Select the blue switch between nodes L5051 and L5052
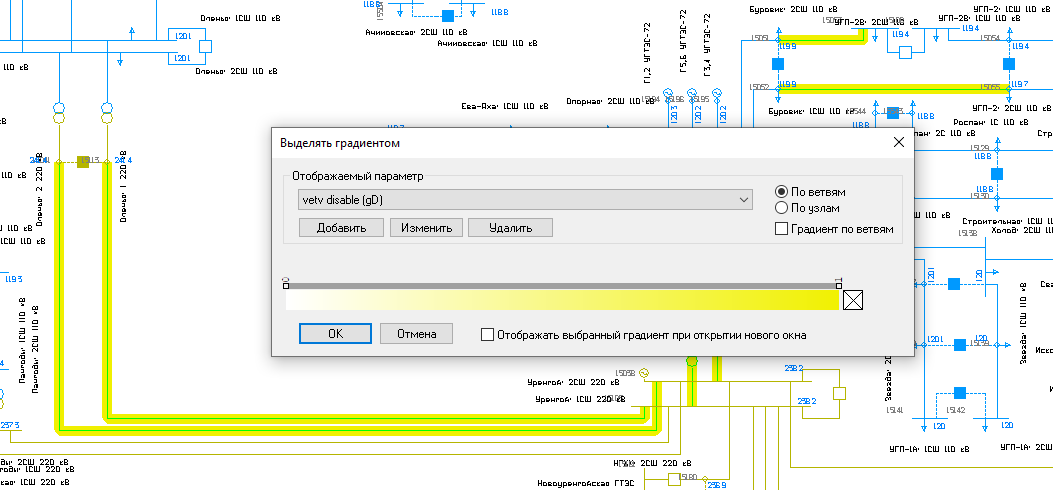 [776, 64]
